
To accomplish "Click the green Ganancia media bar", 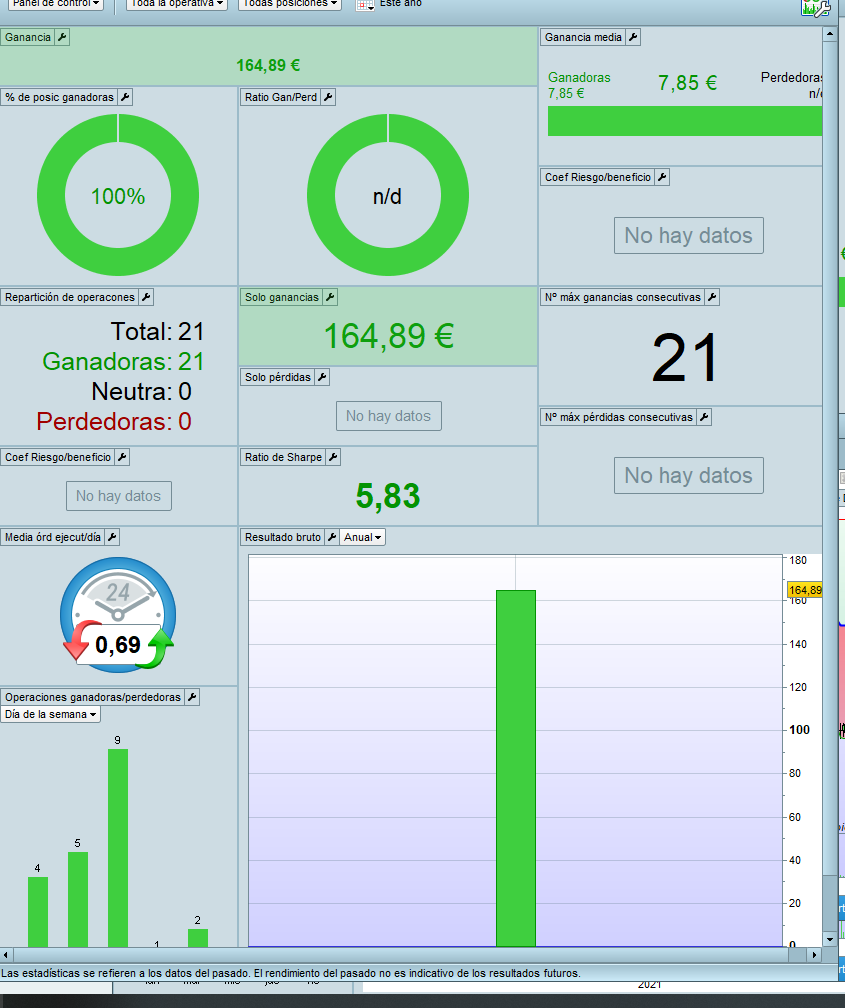I will click(x=685, y=121).
